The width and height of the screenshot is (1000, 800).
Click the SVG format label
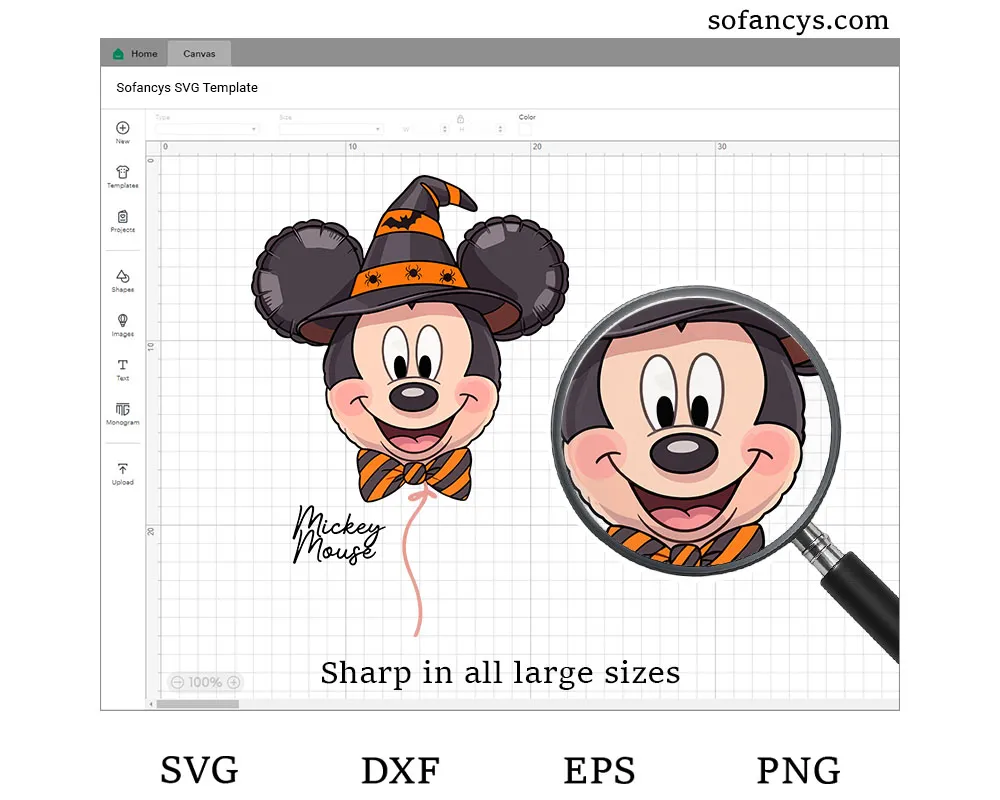199,770
